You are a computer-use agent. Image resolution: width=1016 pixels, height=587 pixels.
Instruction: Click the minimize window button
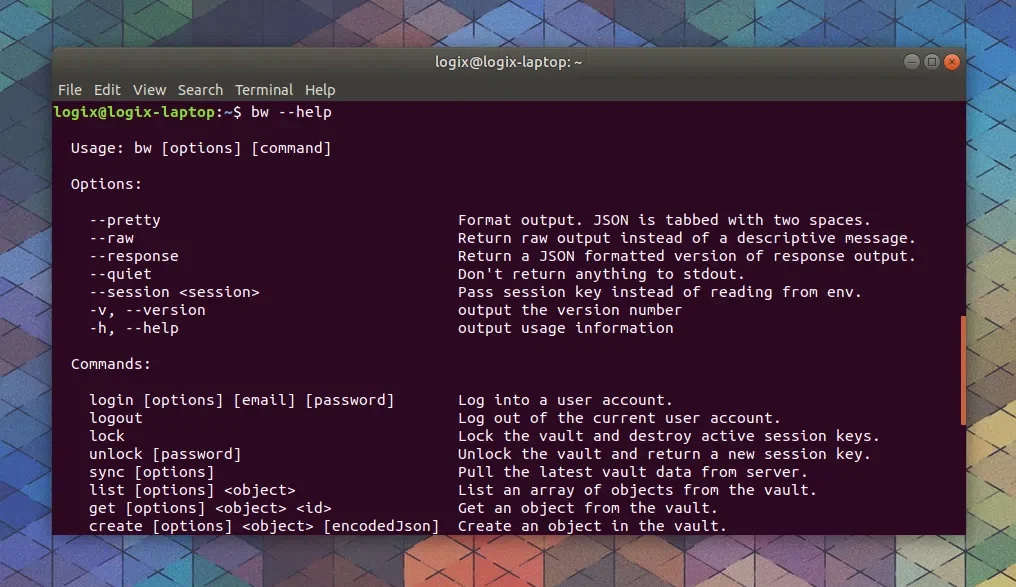point(911,61)
